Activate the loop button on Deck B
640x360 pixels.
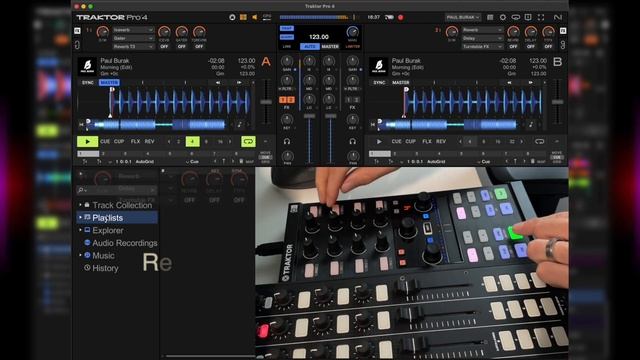[x=540, y=141]
